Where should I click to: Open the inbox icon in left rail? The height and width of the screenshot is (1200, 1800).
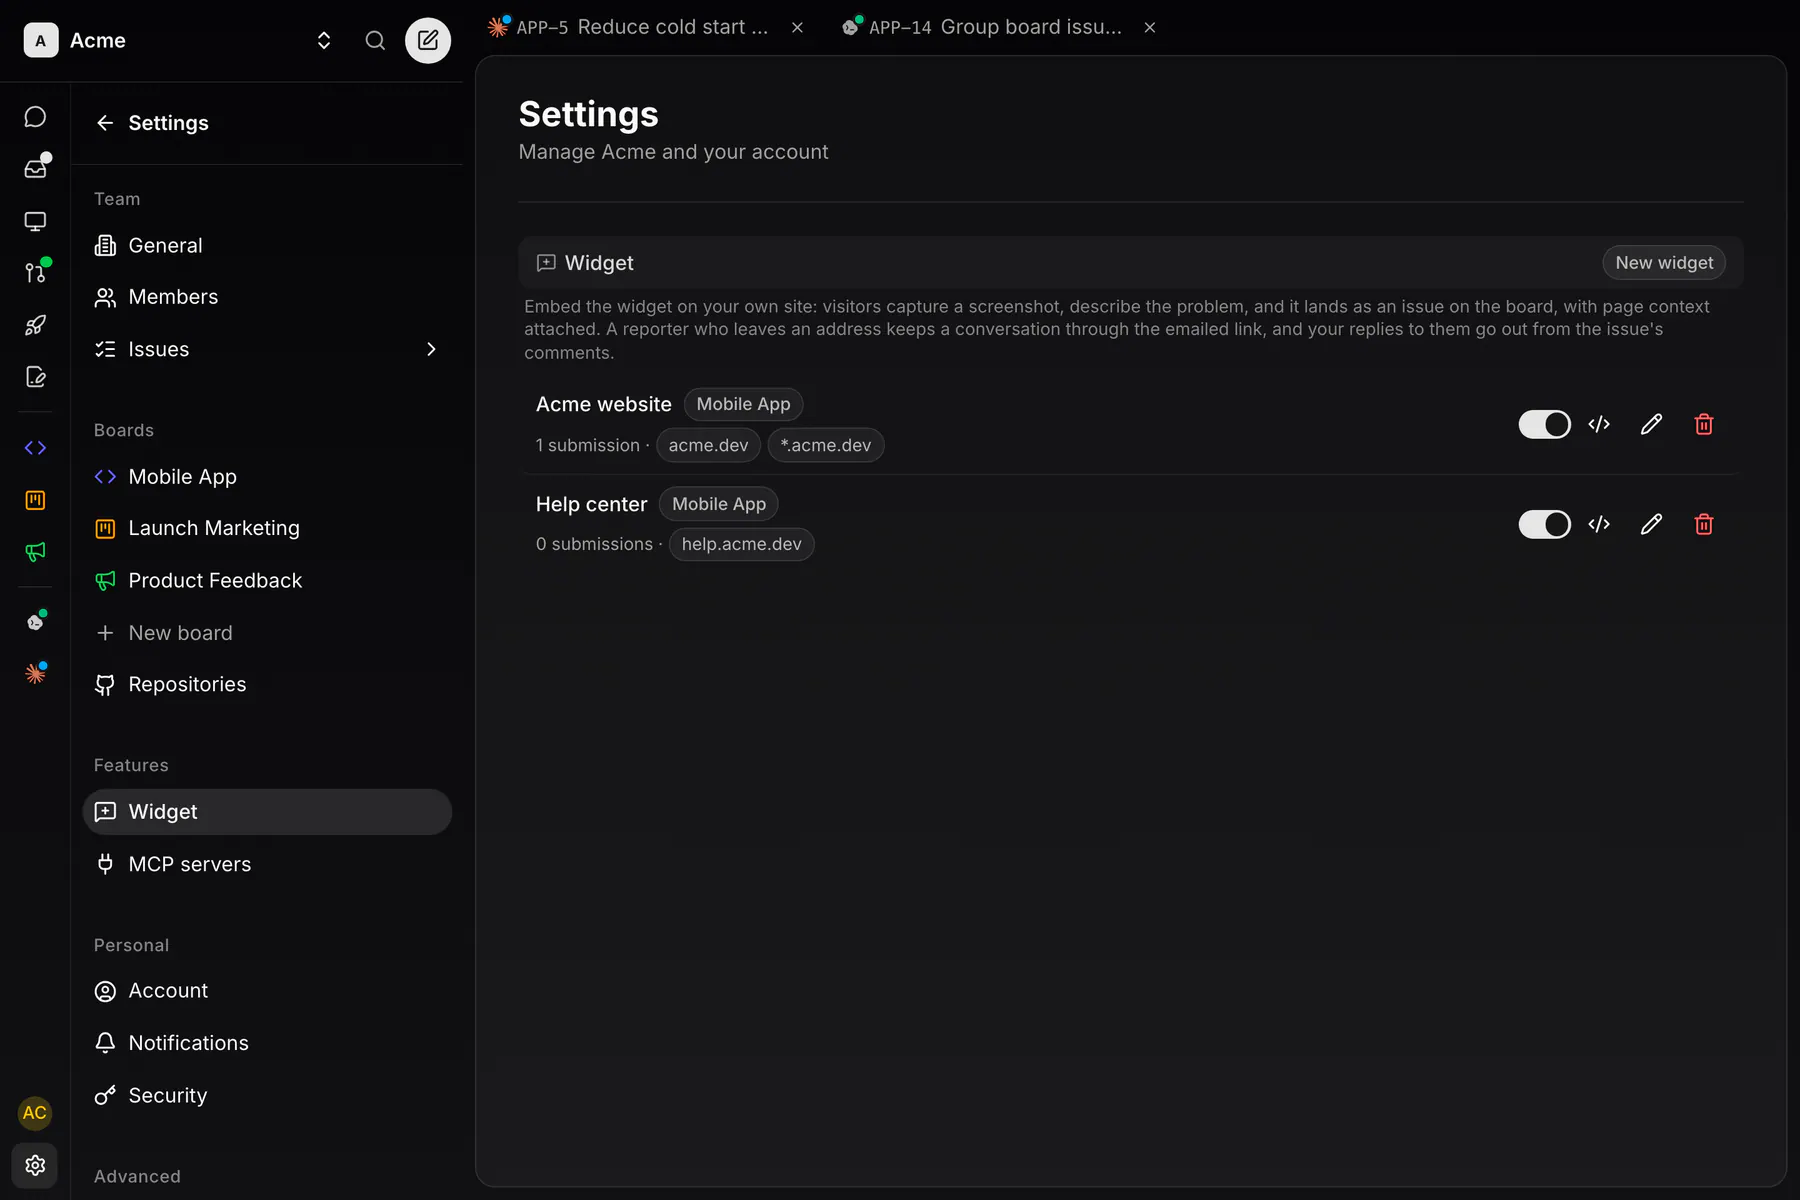point(35,169)
